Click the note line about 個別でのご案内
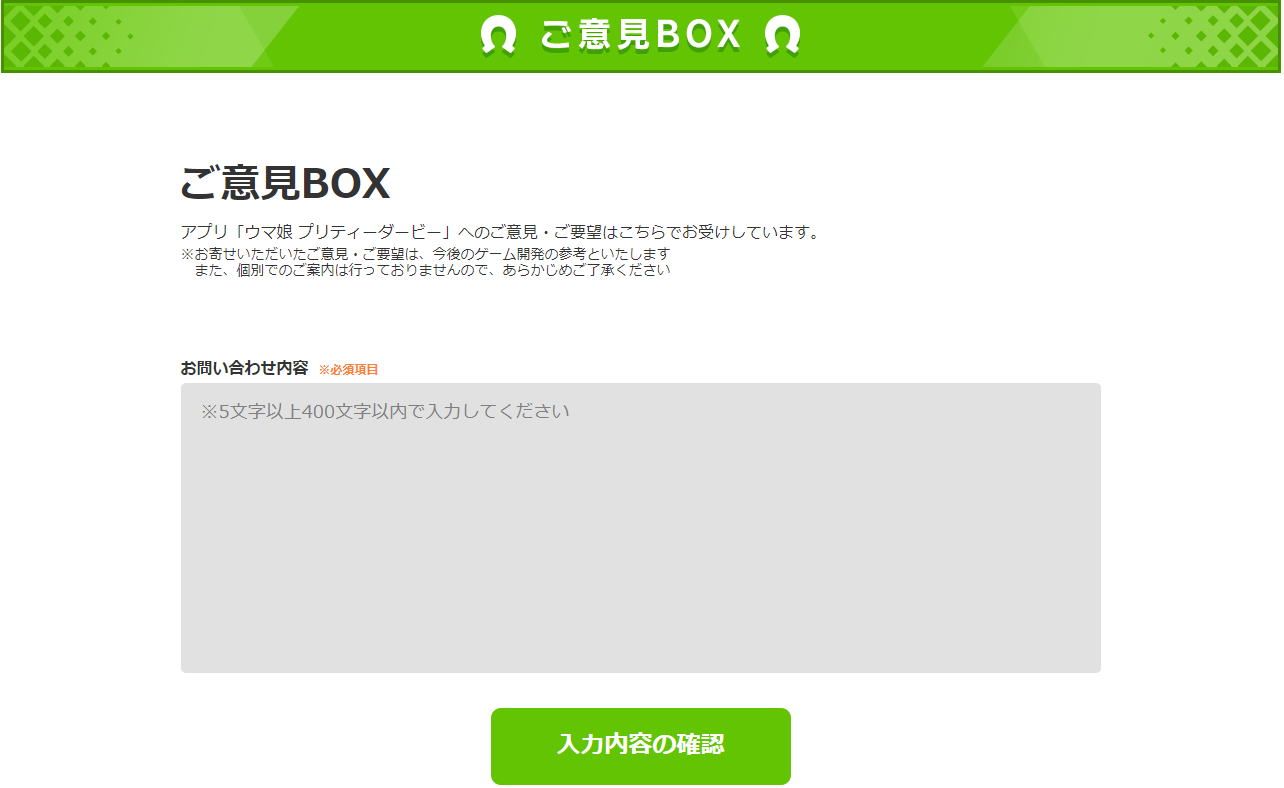The width and height of the screenshot is (1284, 788). pyautogui.click(x=432, y=270)
